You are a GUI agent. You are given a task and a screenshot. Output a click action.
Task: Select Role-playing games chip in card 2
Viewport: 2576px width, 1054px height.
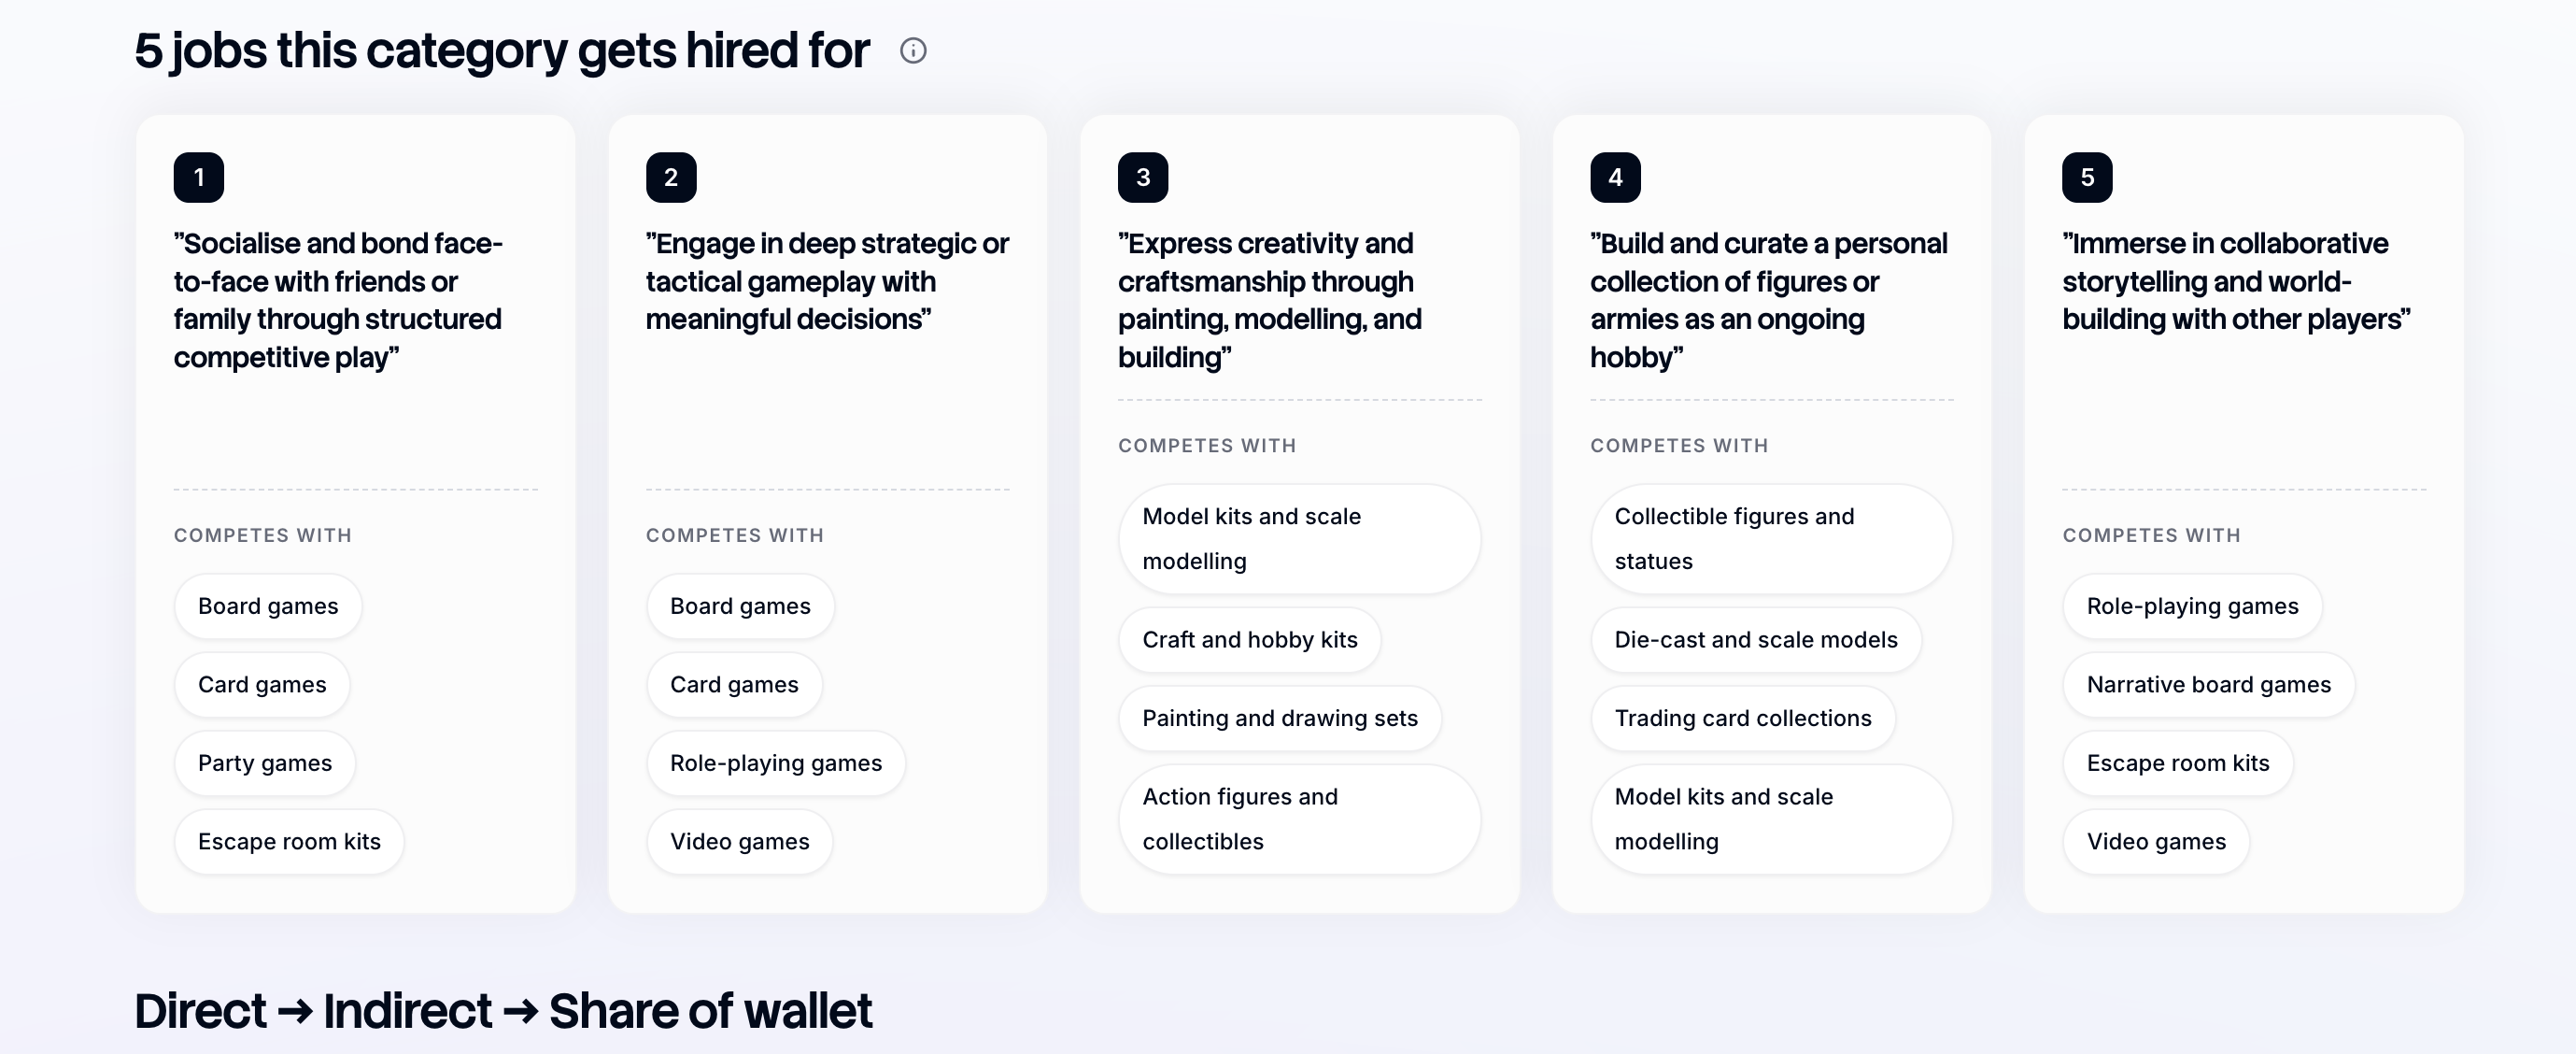pos(776,763)
